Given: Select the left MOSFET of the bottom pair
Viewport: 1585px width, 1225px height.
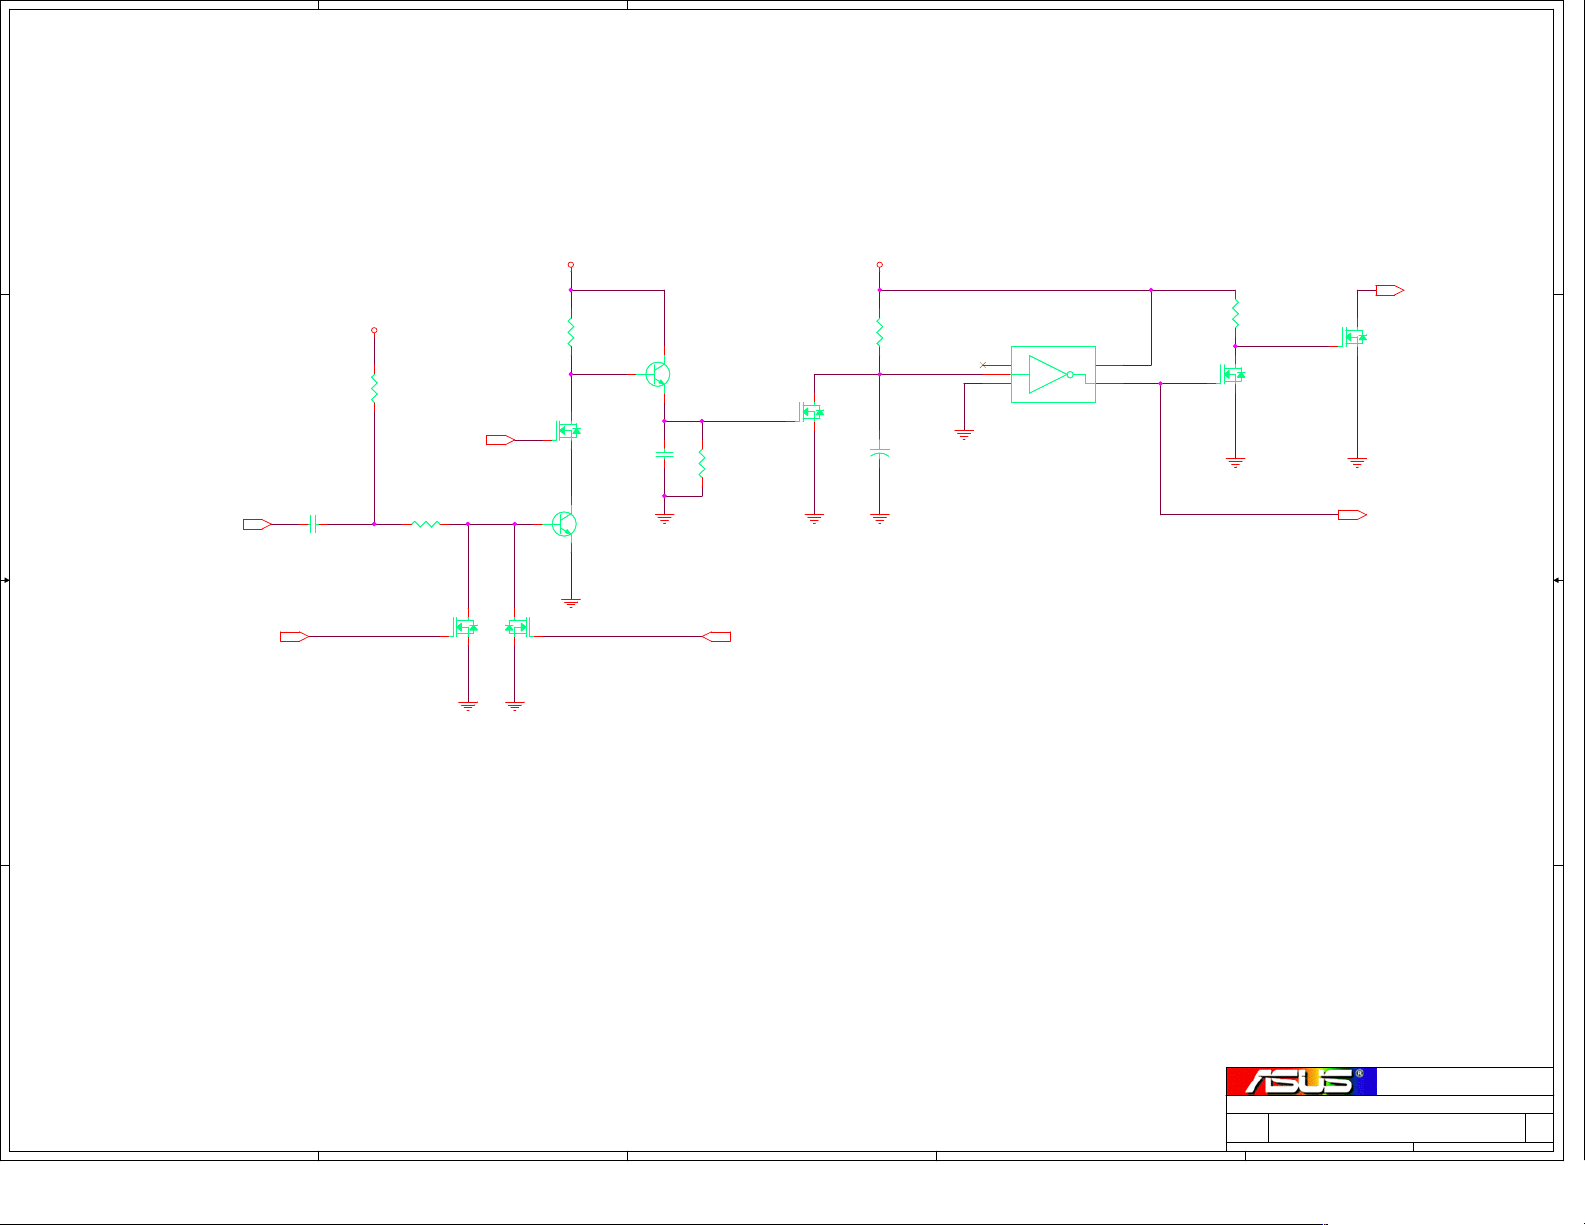Looking at the screenshot, I should pos(465,628).
